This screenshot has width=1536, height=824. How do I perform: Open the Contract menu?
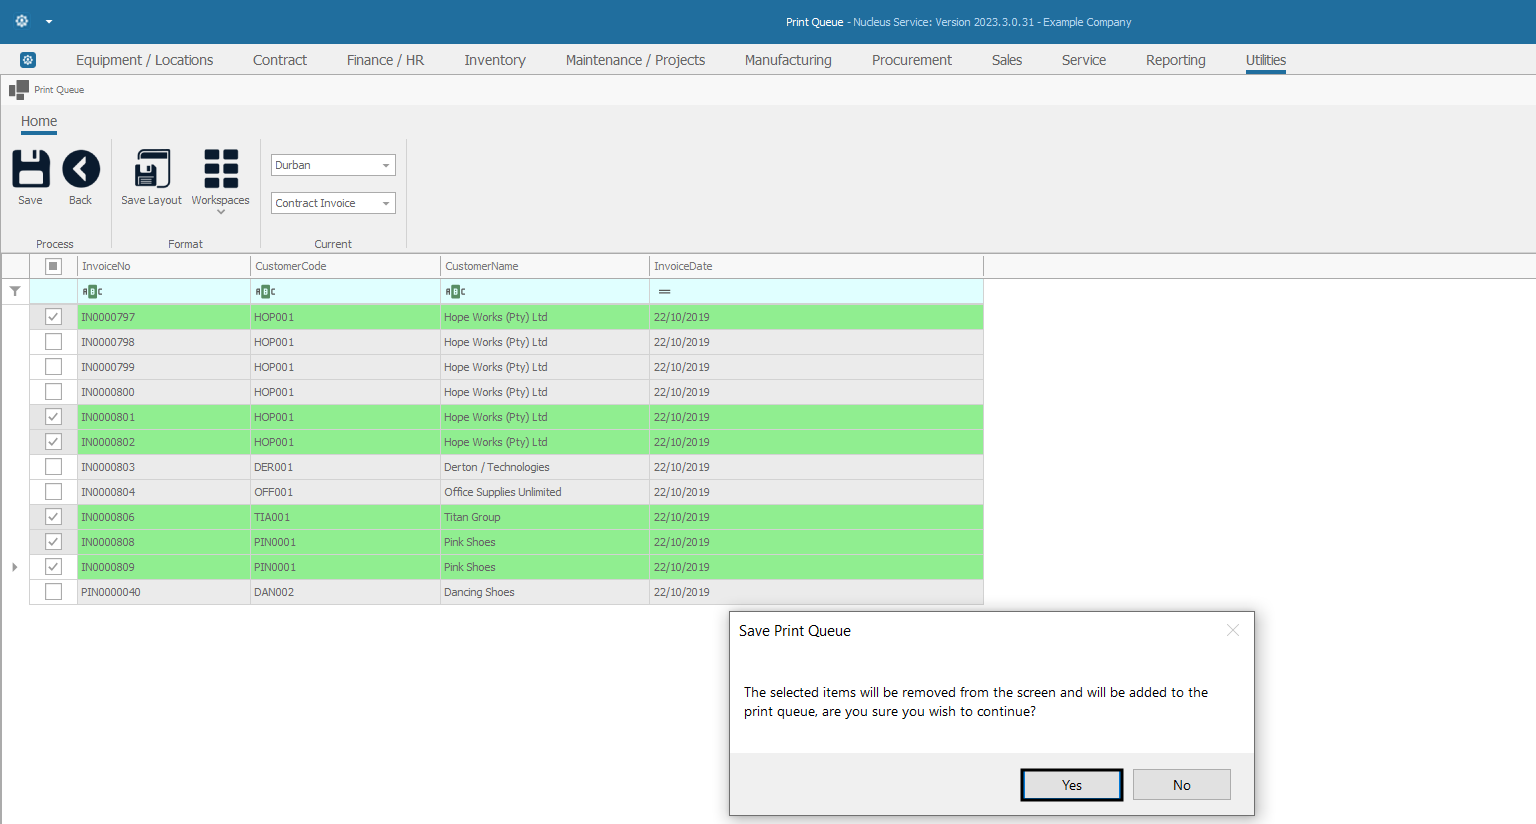(280, 60)
